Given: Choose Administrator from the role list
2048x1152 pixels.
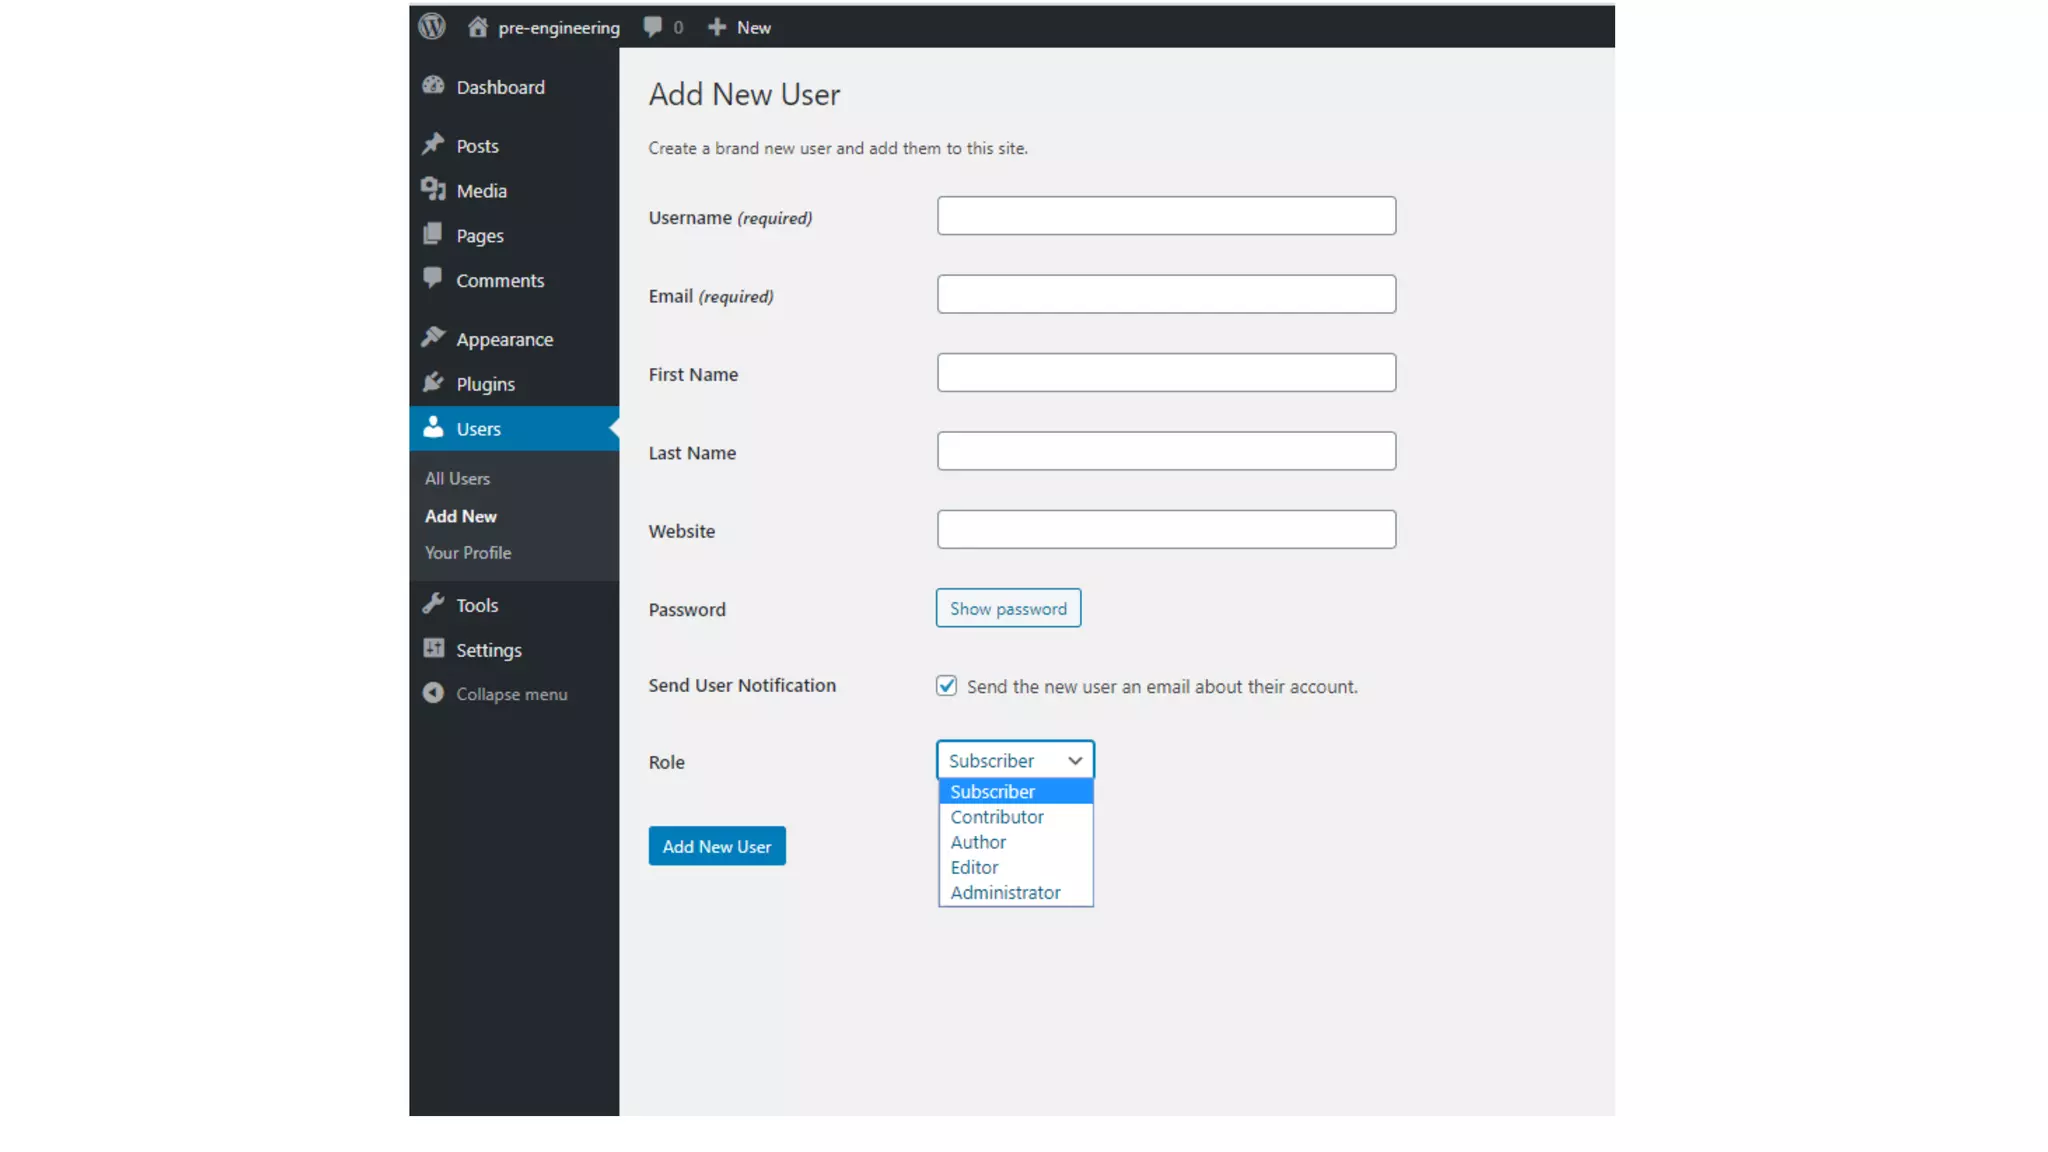Looking at the screenshot, I should coord(1005,893).
